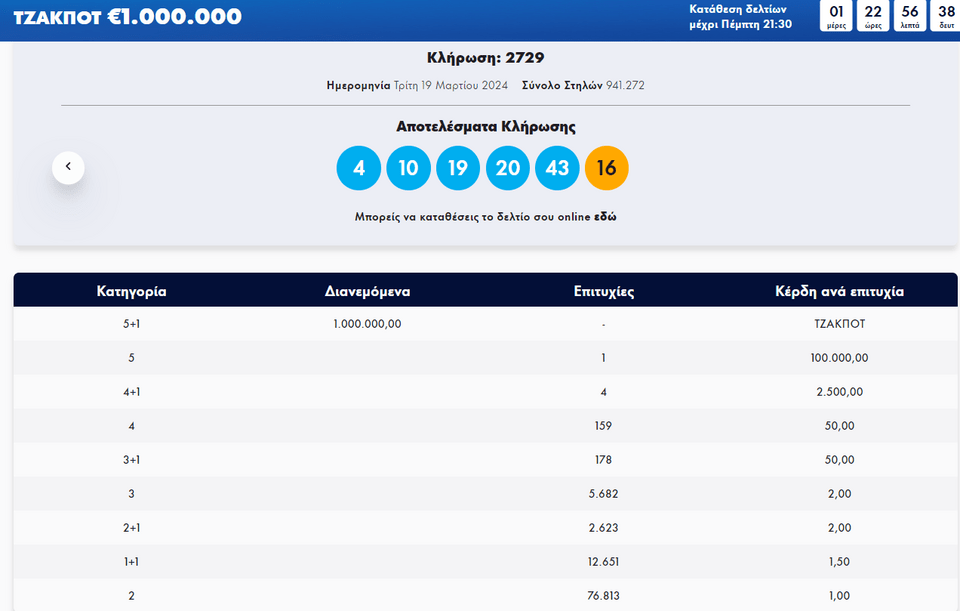Click the winners count 178
This screenshot has height=611, width=960.
click(603, 460)
